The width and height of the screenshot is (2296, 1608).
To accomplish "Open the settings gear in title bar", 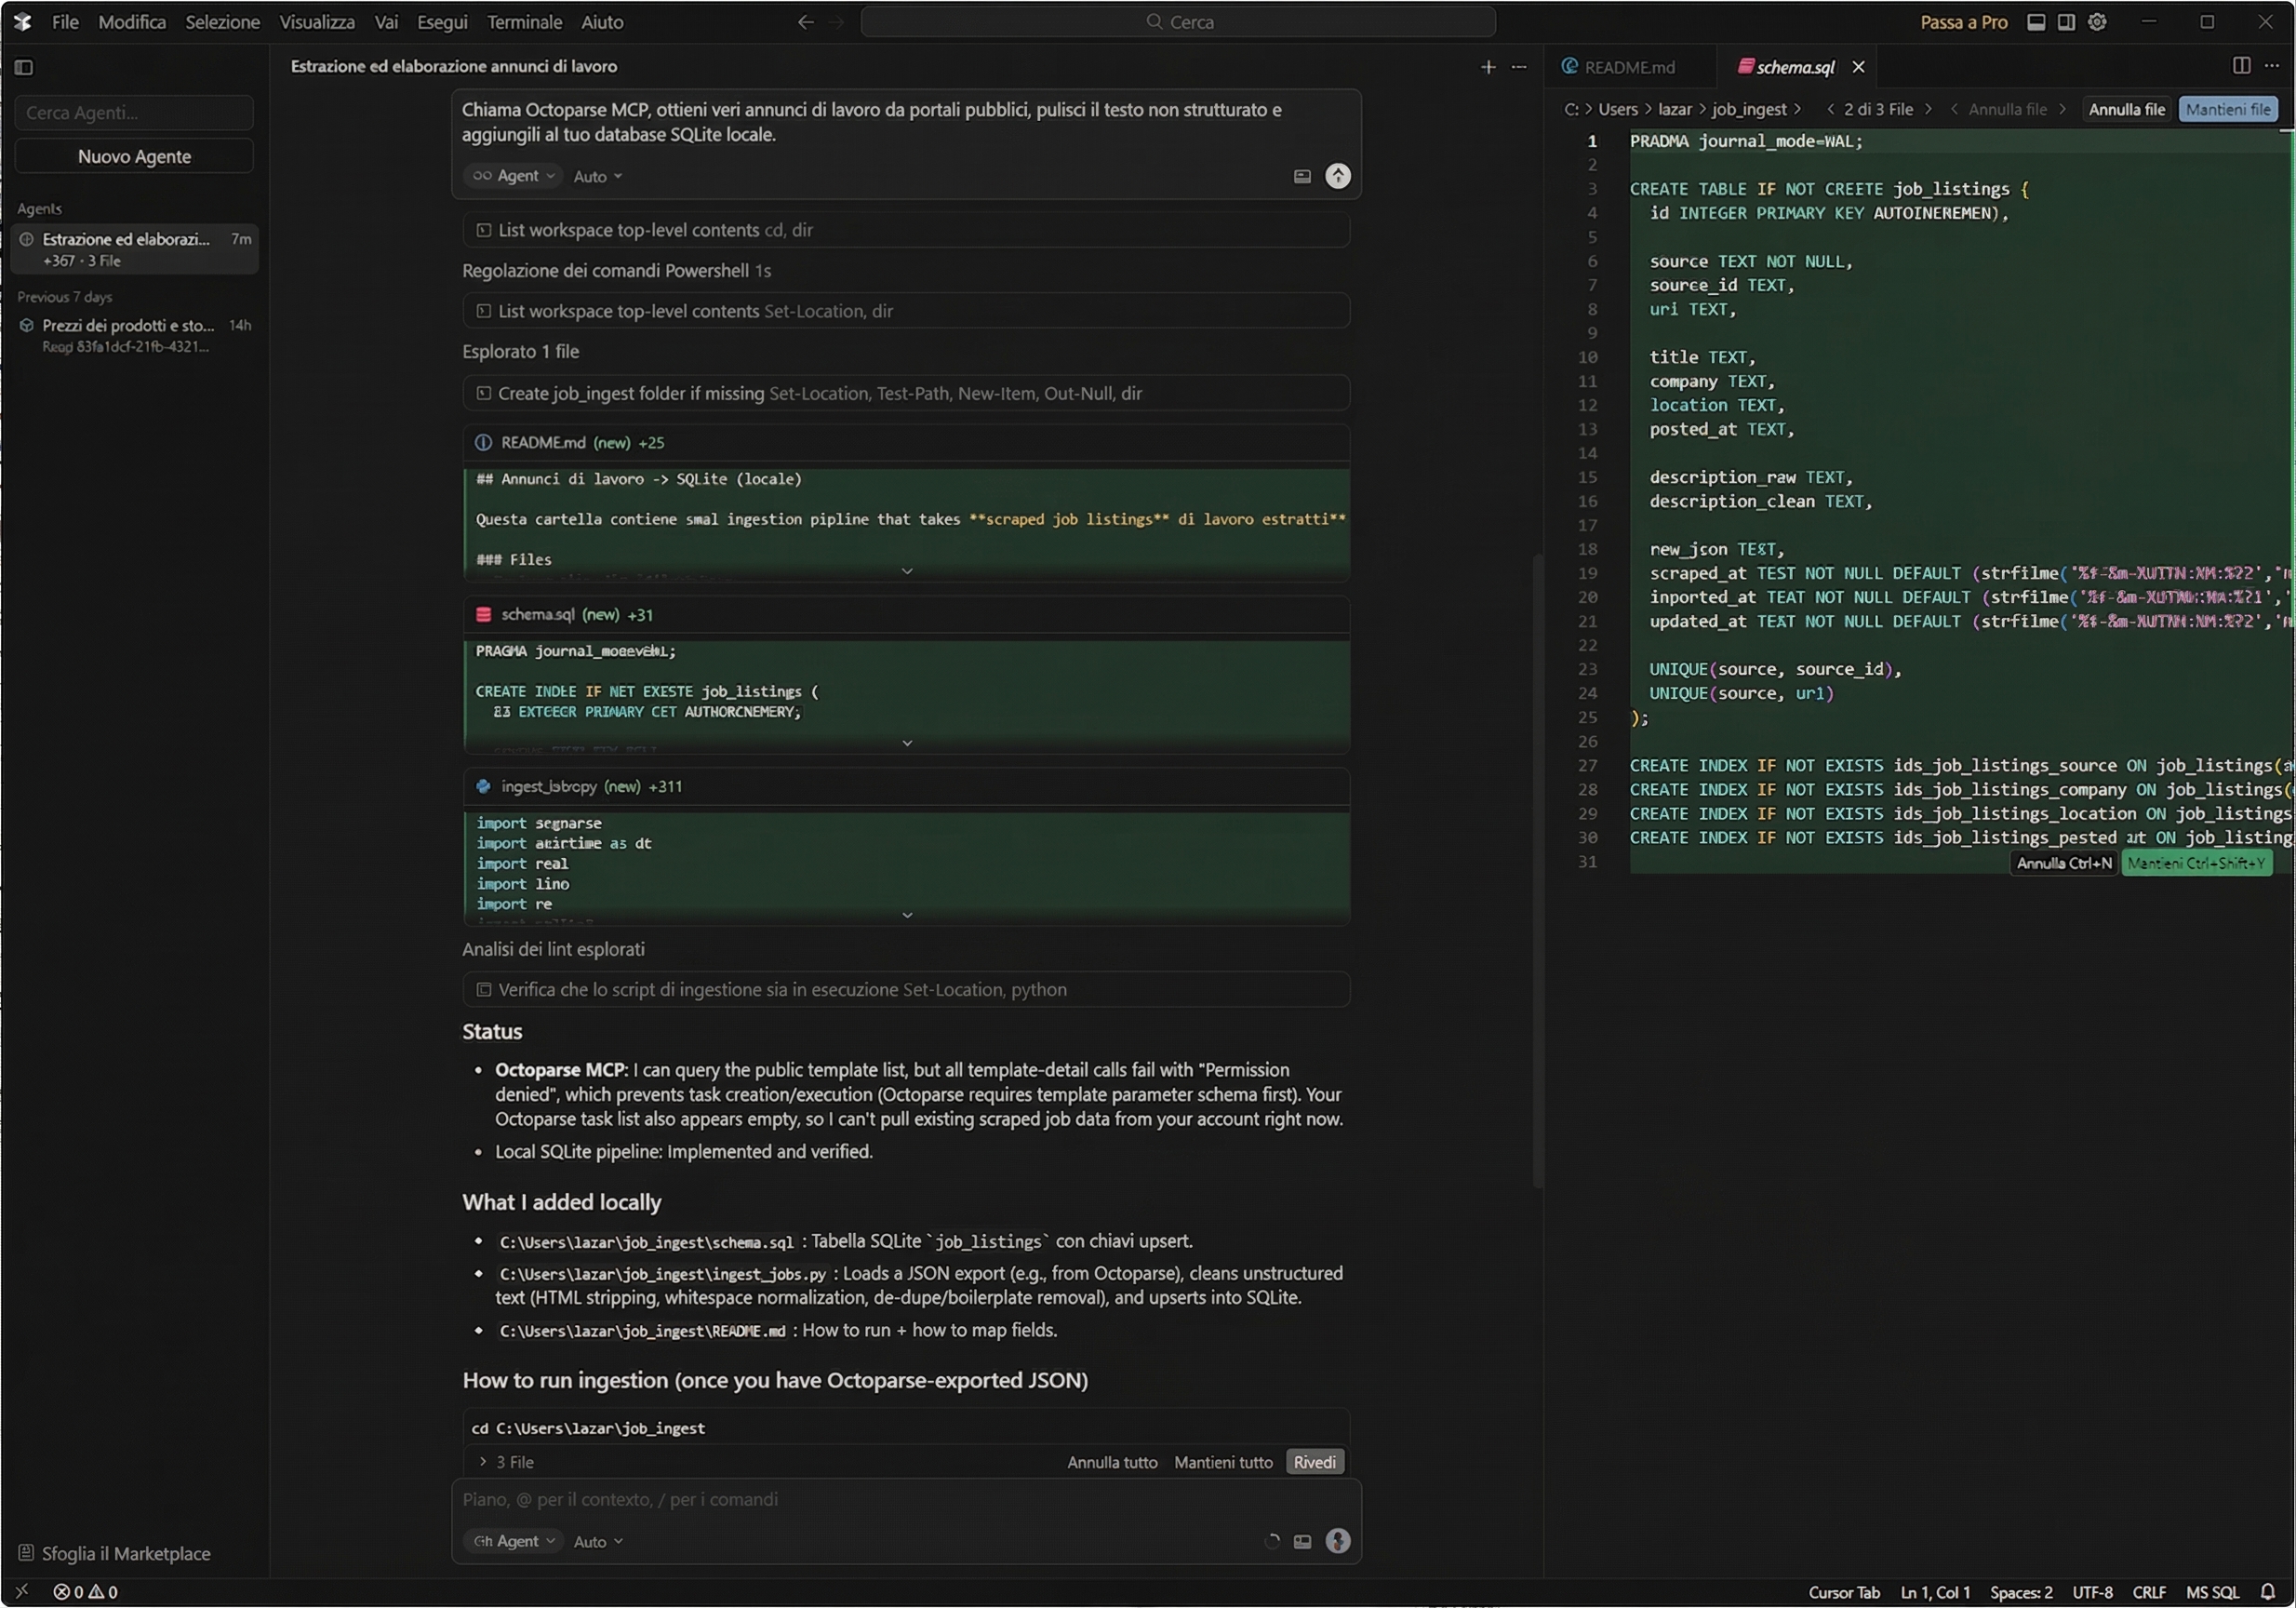I will point(2097,22).
